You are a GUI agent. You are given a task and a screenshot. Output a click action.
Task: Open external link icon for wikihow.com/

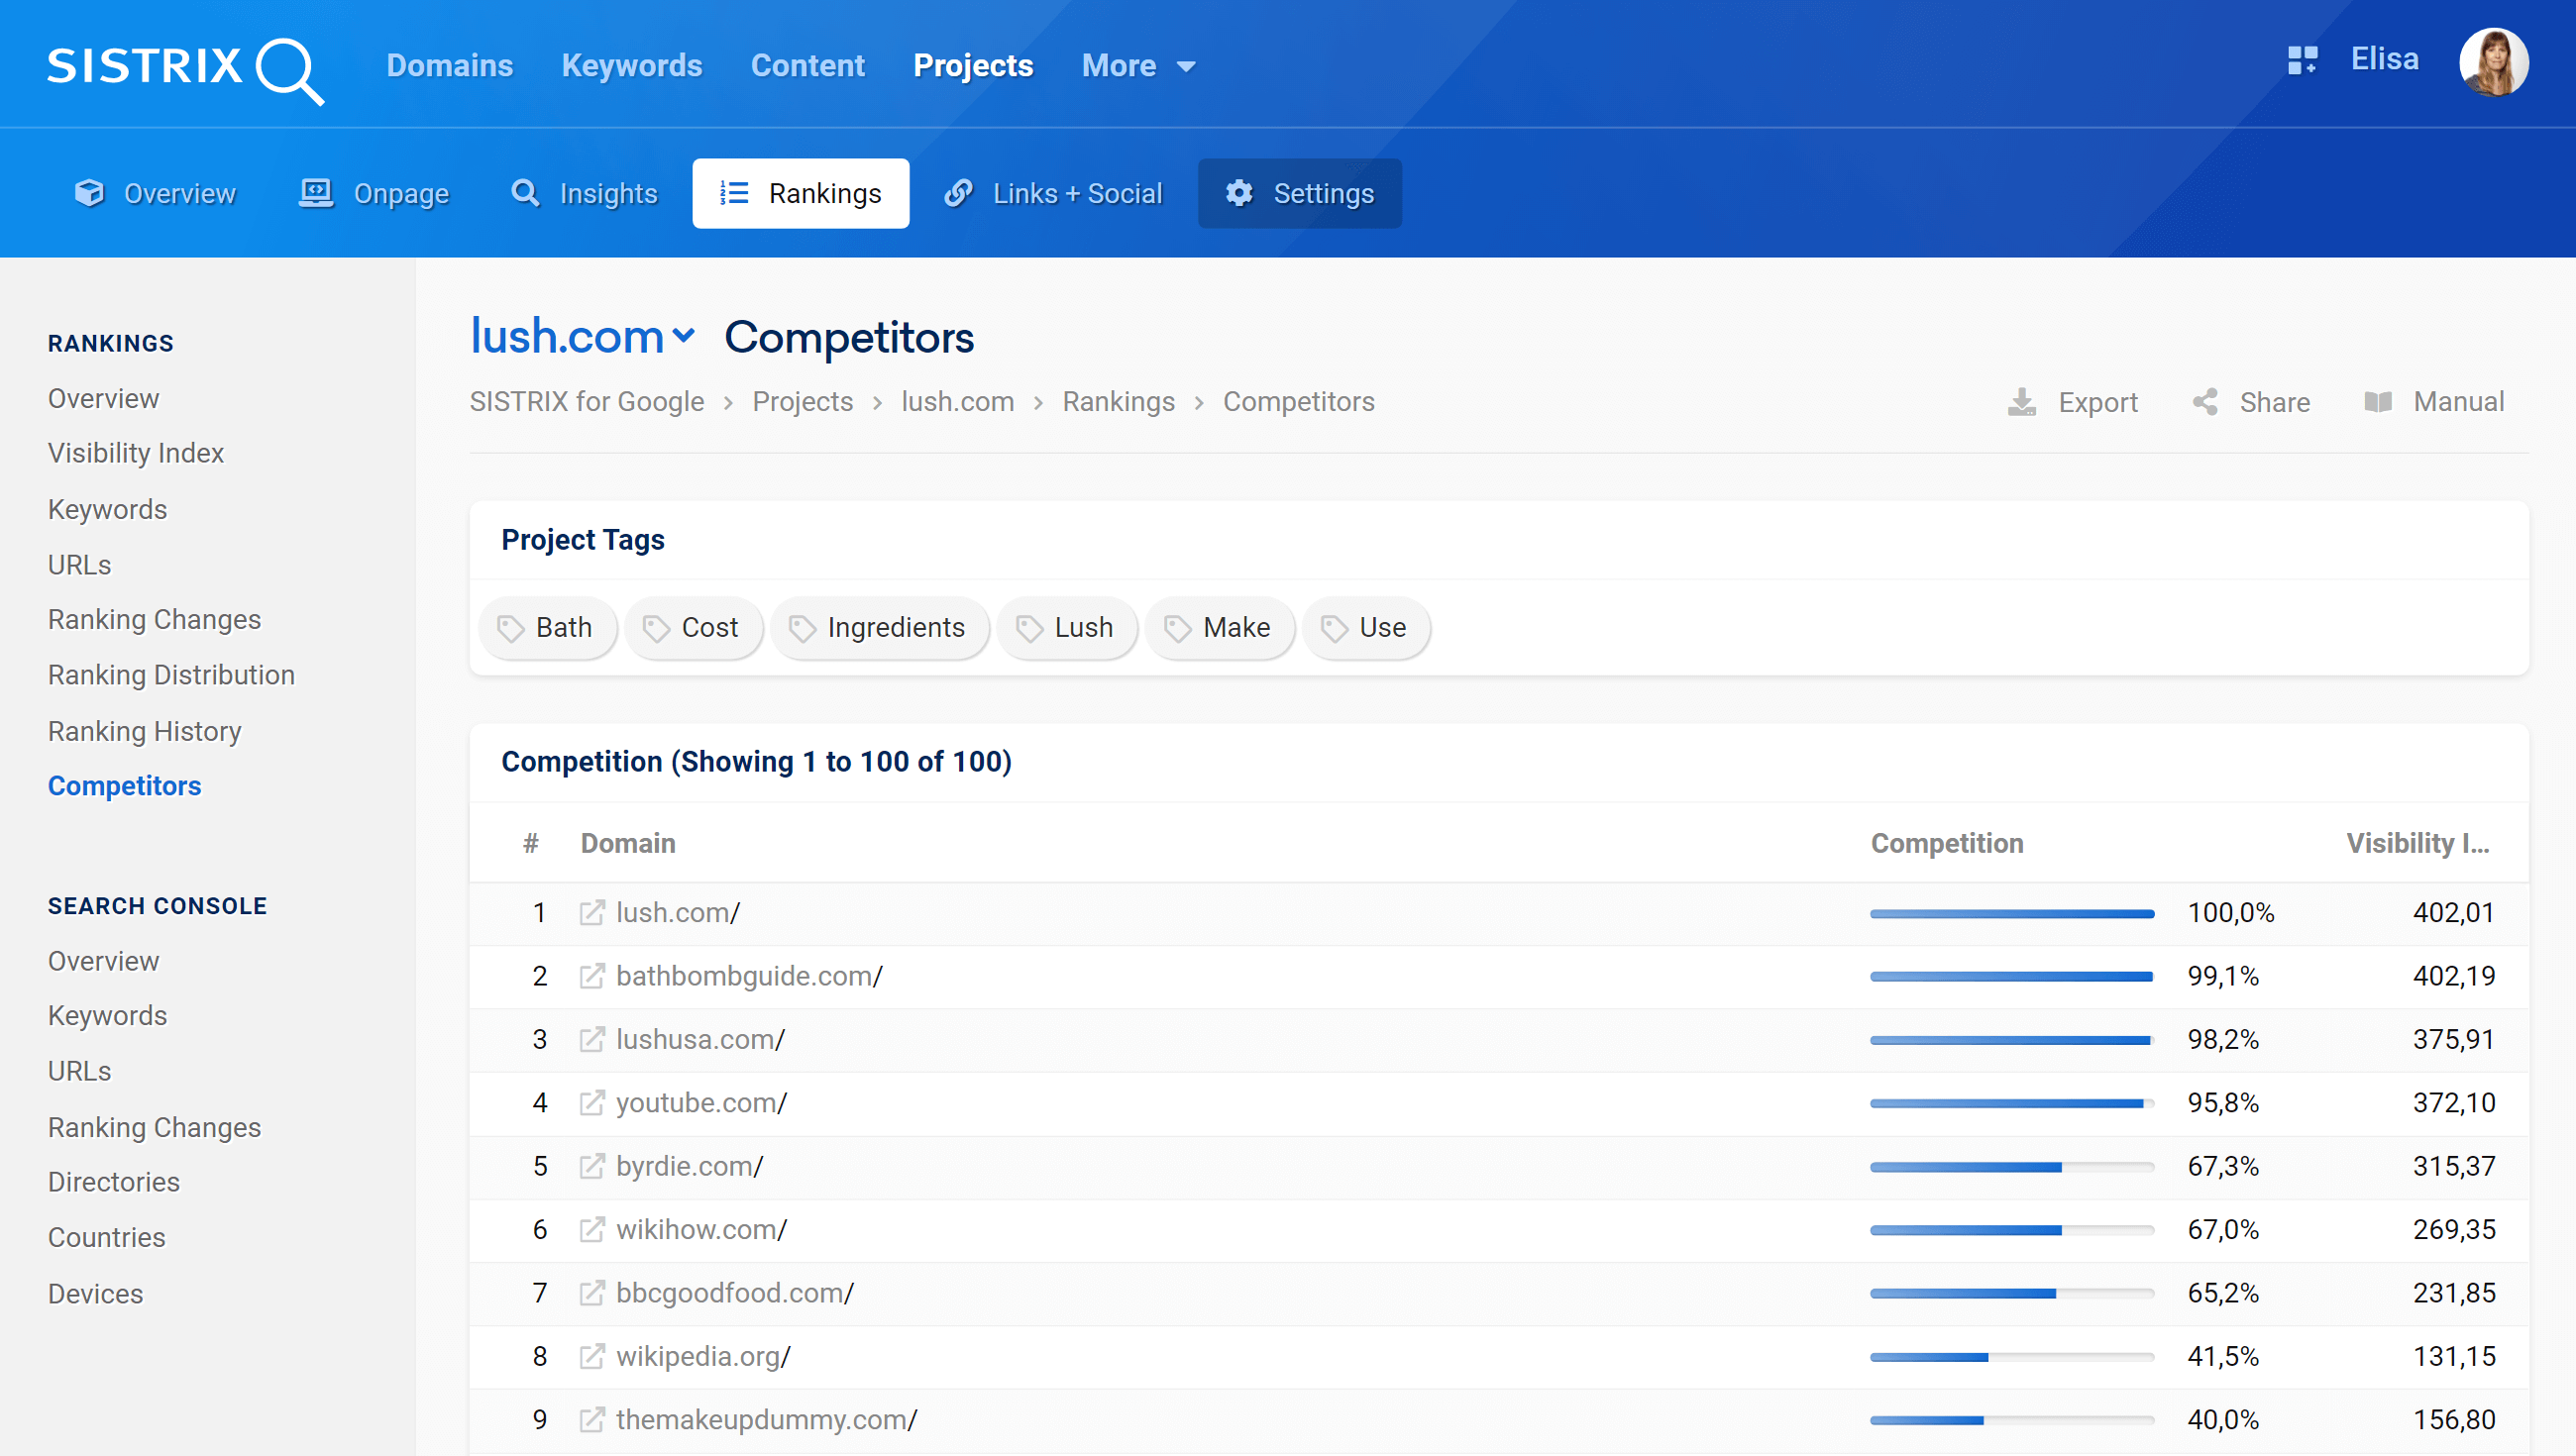[592, 1229]
